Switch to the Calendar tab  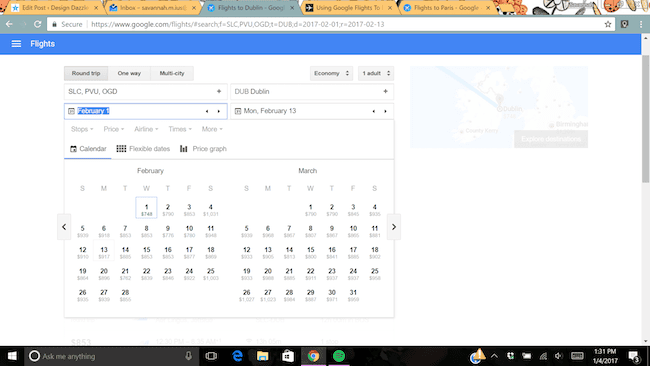coord(88,149)
